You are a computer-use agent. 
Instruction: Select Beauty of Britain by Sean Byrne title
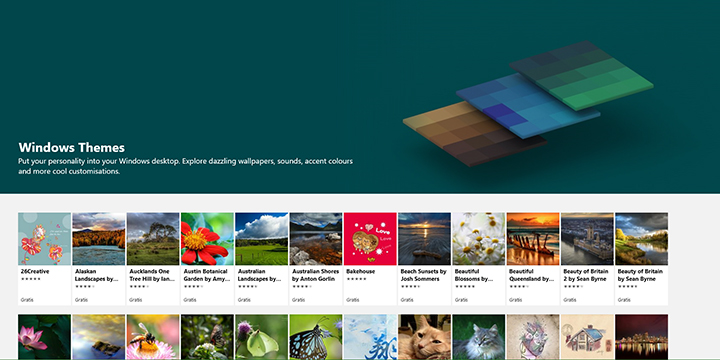click(640, 275)
